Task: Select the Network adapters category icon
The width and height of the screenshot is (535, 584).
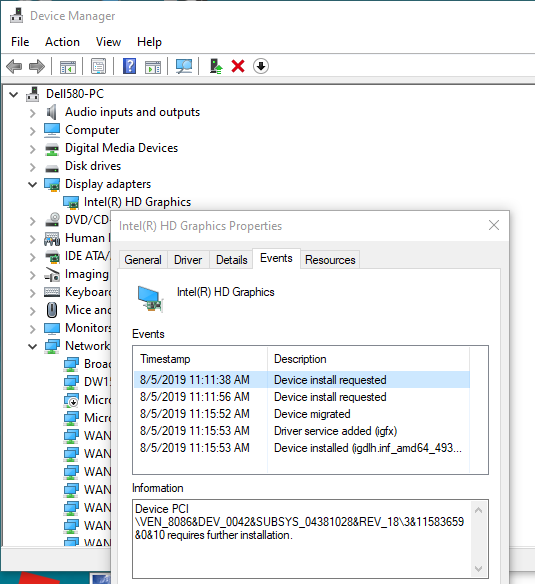Action: click(52, 346)
